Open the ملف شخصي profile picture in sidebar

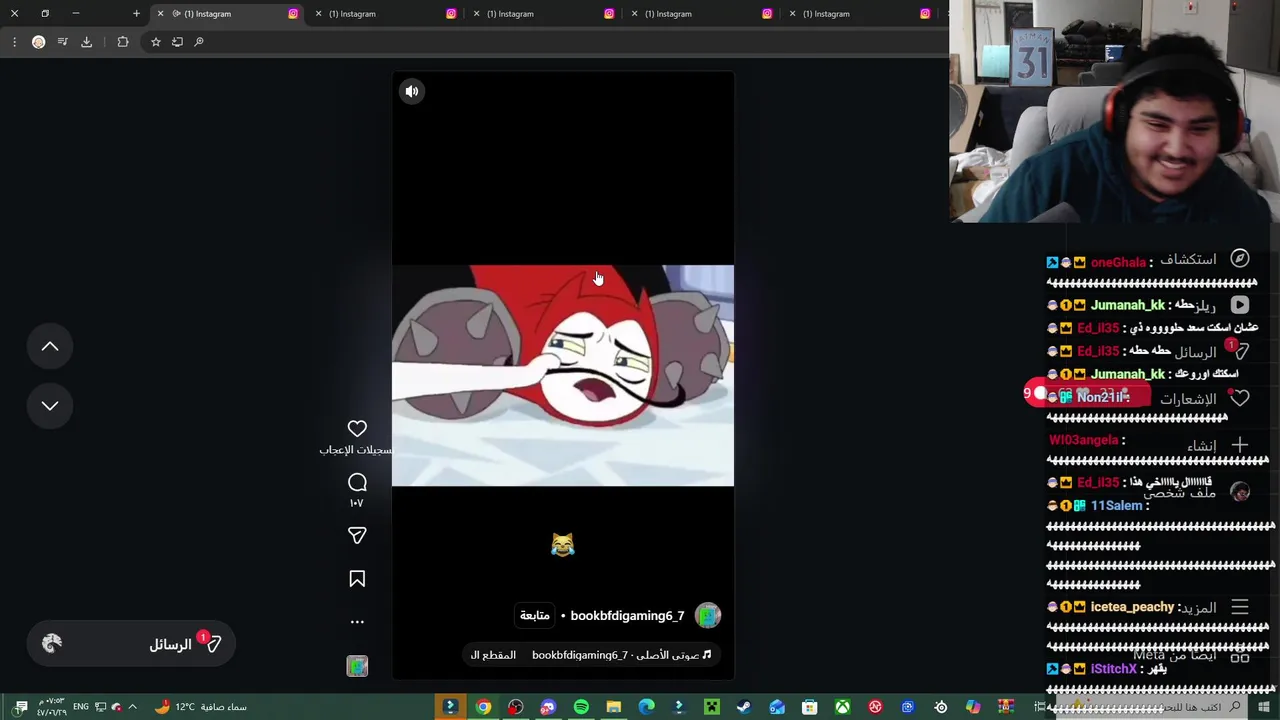1240,492
